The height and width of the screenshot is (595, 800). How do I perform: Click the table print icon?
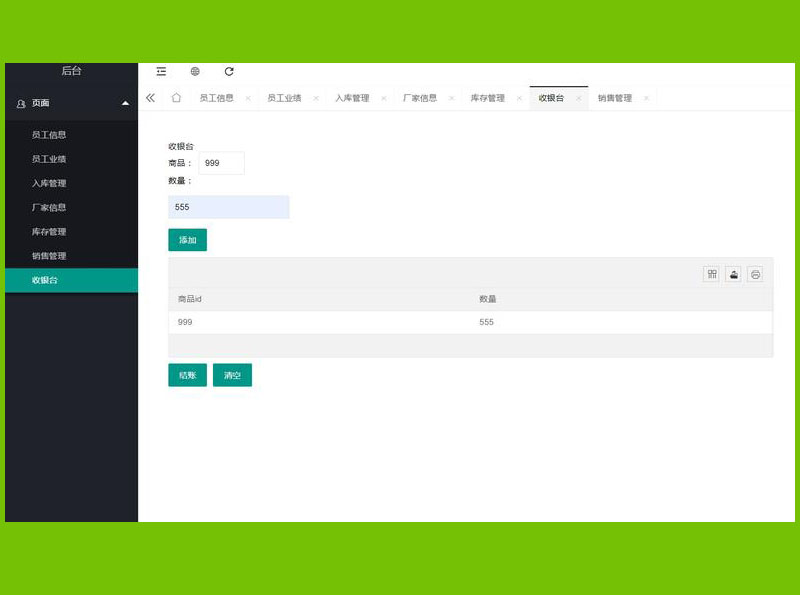click(756, 275)
